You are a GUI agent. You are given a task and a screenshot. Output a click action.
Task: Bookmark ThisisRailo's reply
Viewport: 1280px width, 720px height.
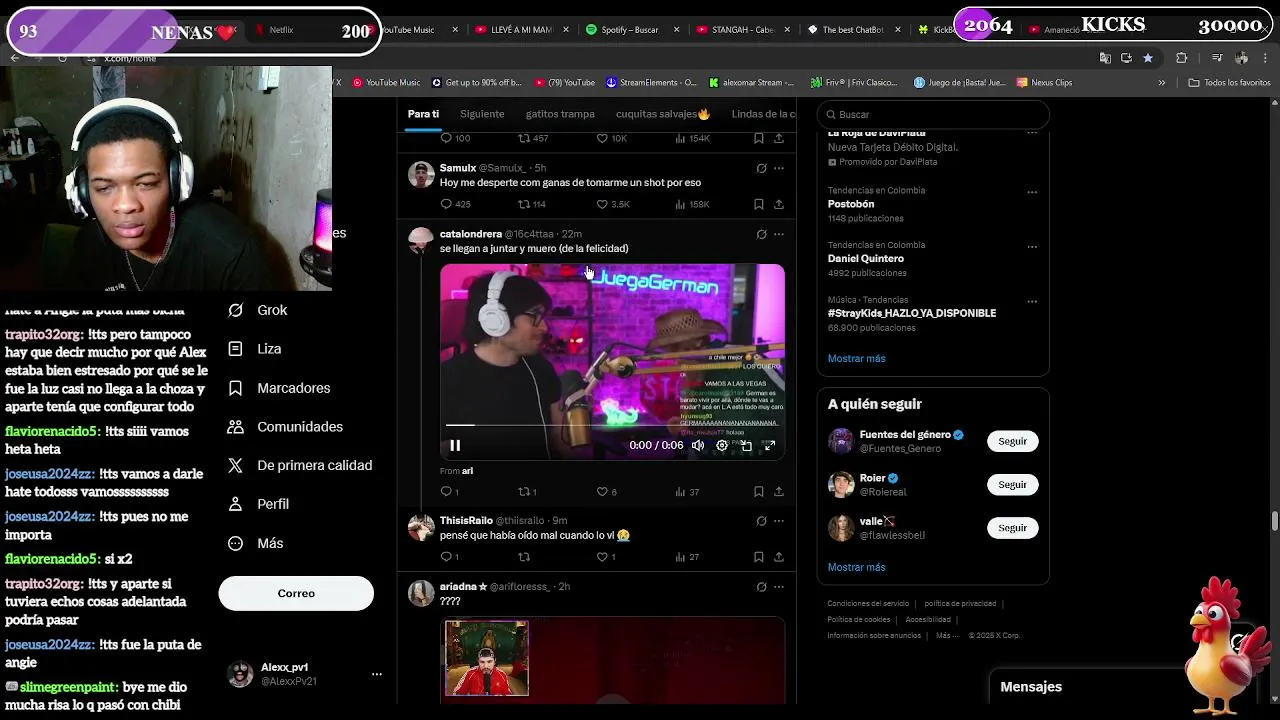coord(759,556)
